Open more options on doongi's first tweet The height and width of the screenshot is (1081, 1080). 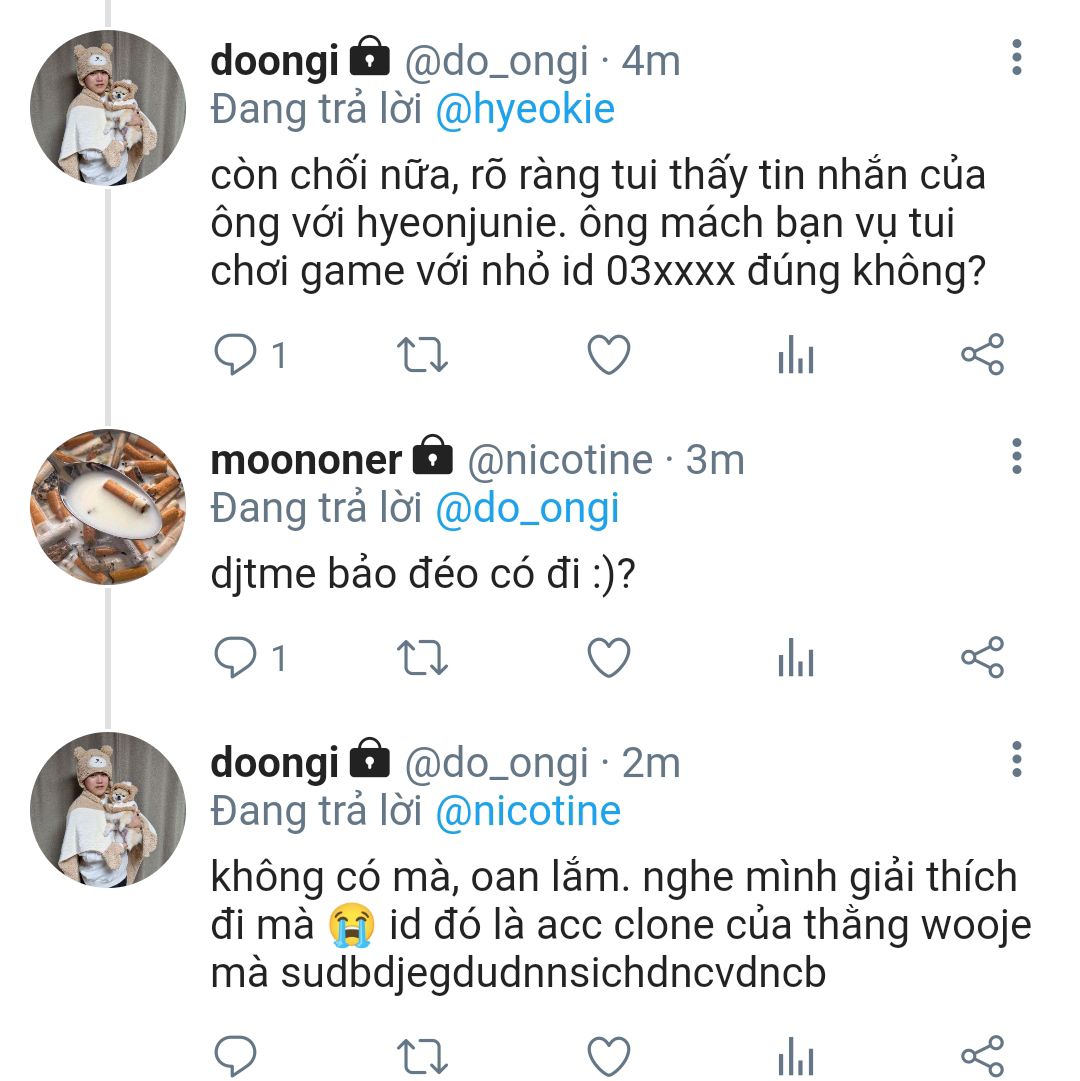click(x=1016, y=58)
